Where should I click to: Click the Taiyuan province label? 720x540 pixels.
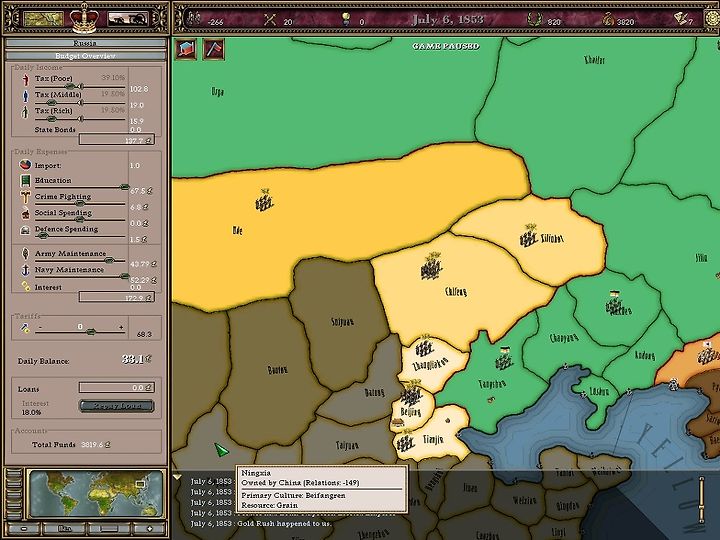coord(347,445)
